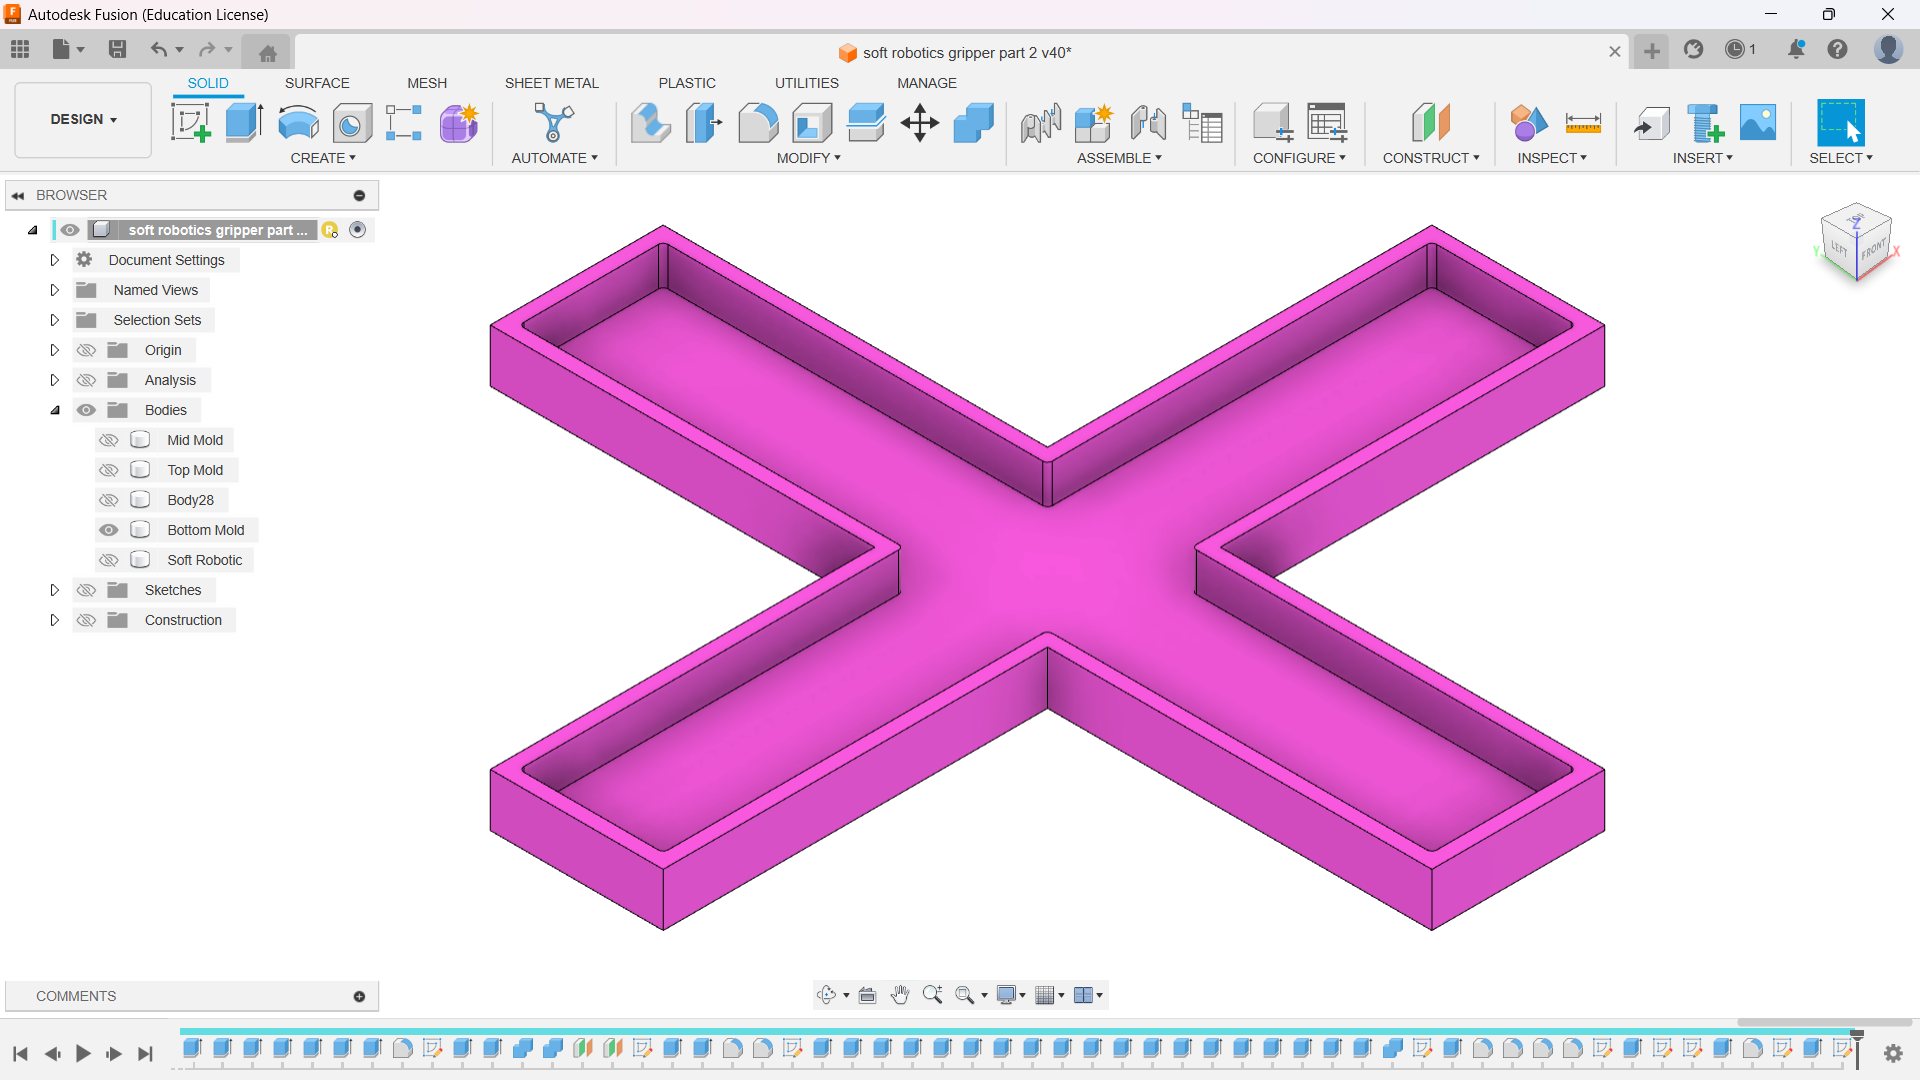Select the Midplane Construct icon
Image resolution: width=1920 pixels, height=1080 pixels.
tap(1431, 123)
